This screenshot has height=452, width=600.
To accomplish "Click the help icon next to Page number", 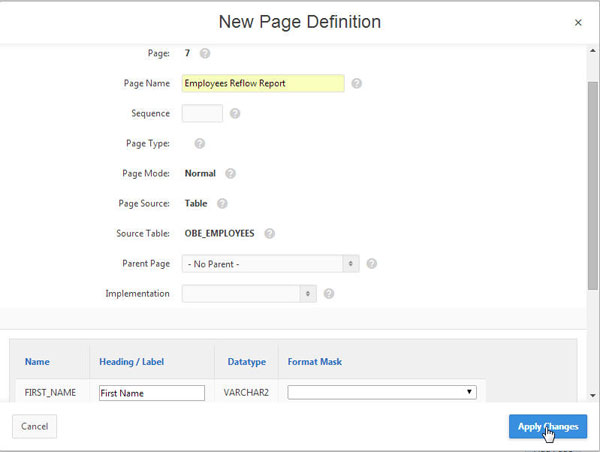I will tap(205, 53).
